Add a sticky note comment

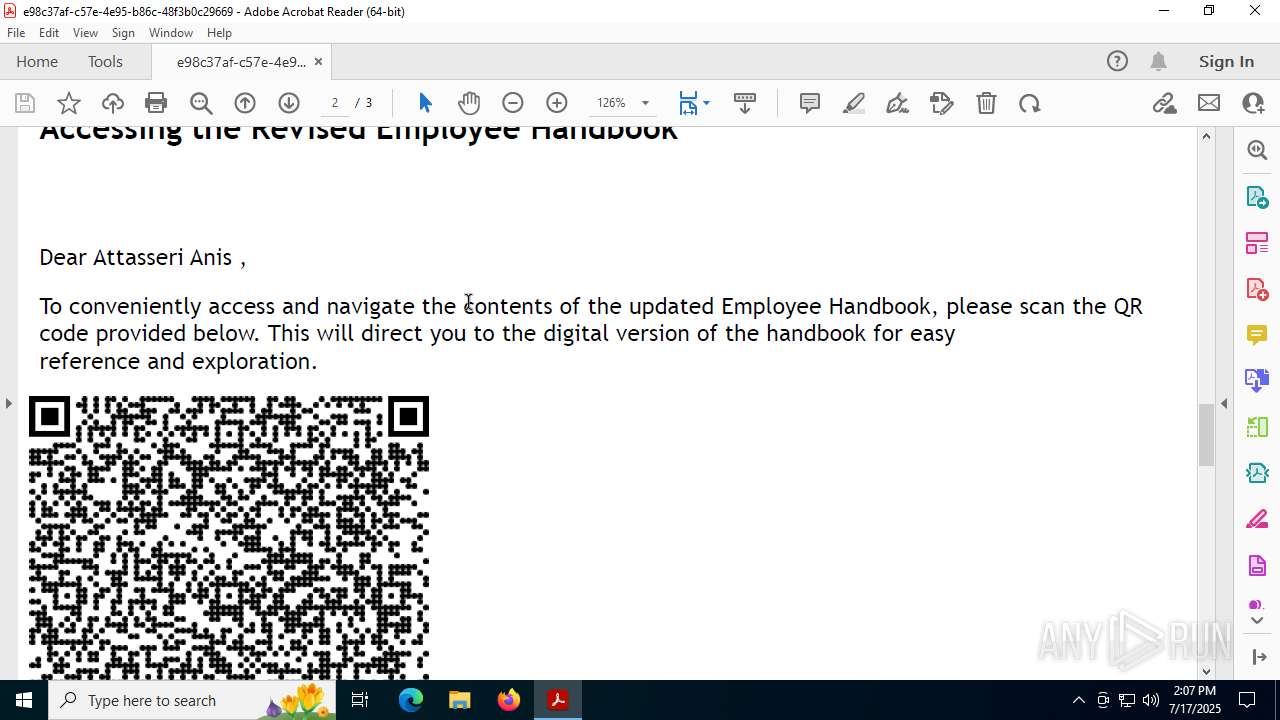(x=810, y=103)
